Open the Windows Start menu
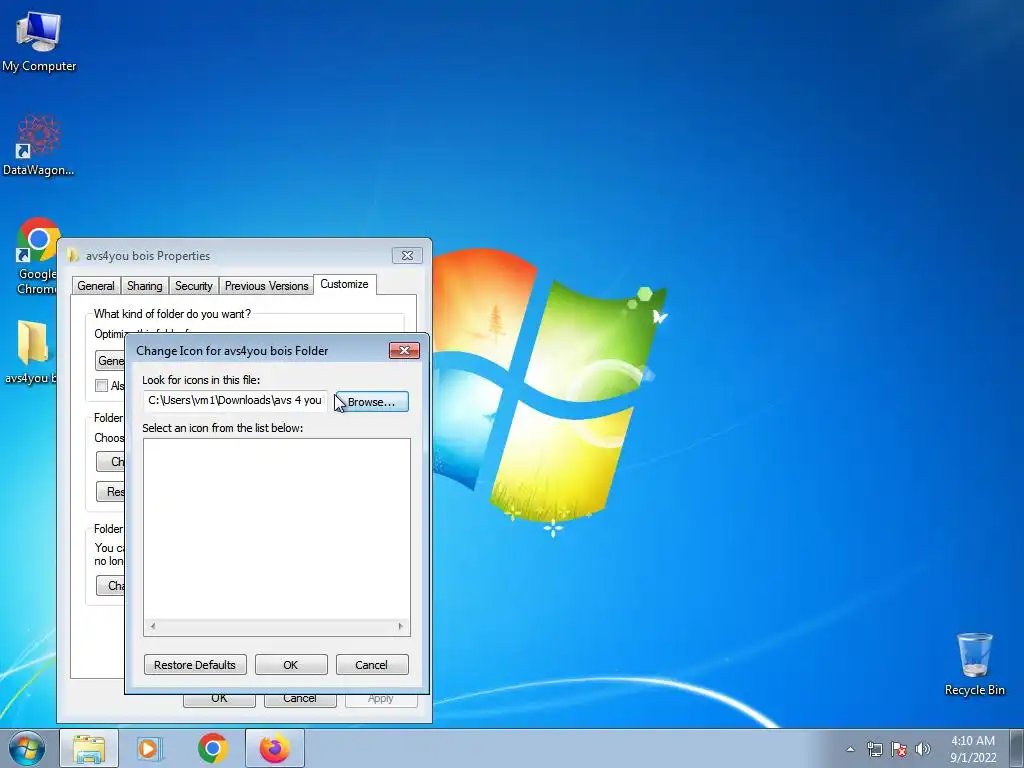The height and width of the screenshot is (768, 1024). click(27, 748)
